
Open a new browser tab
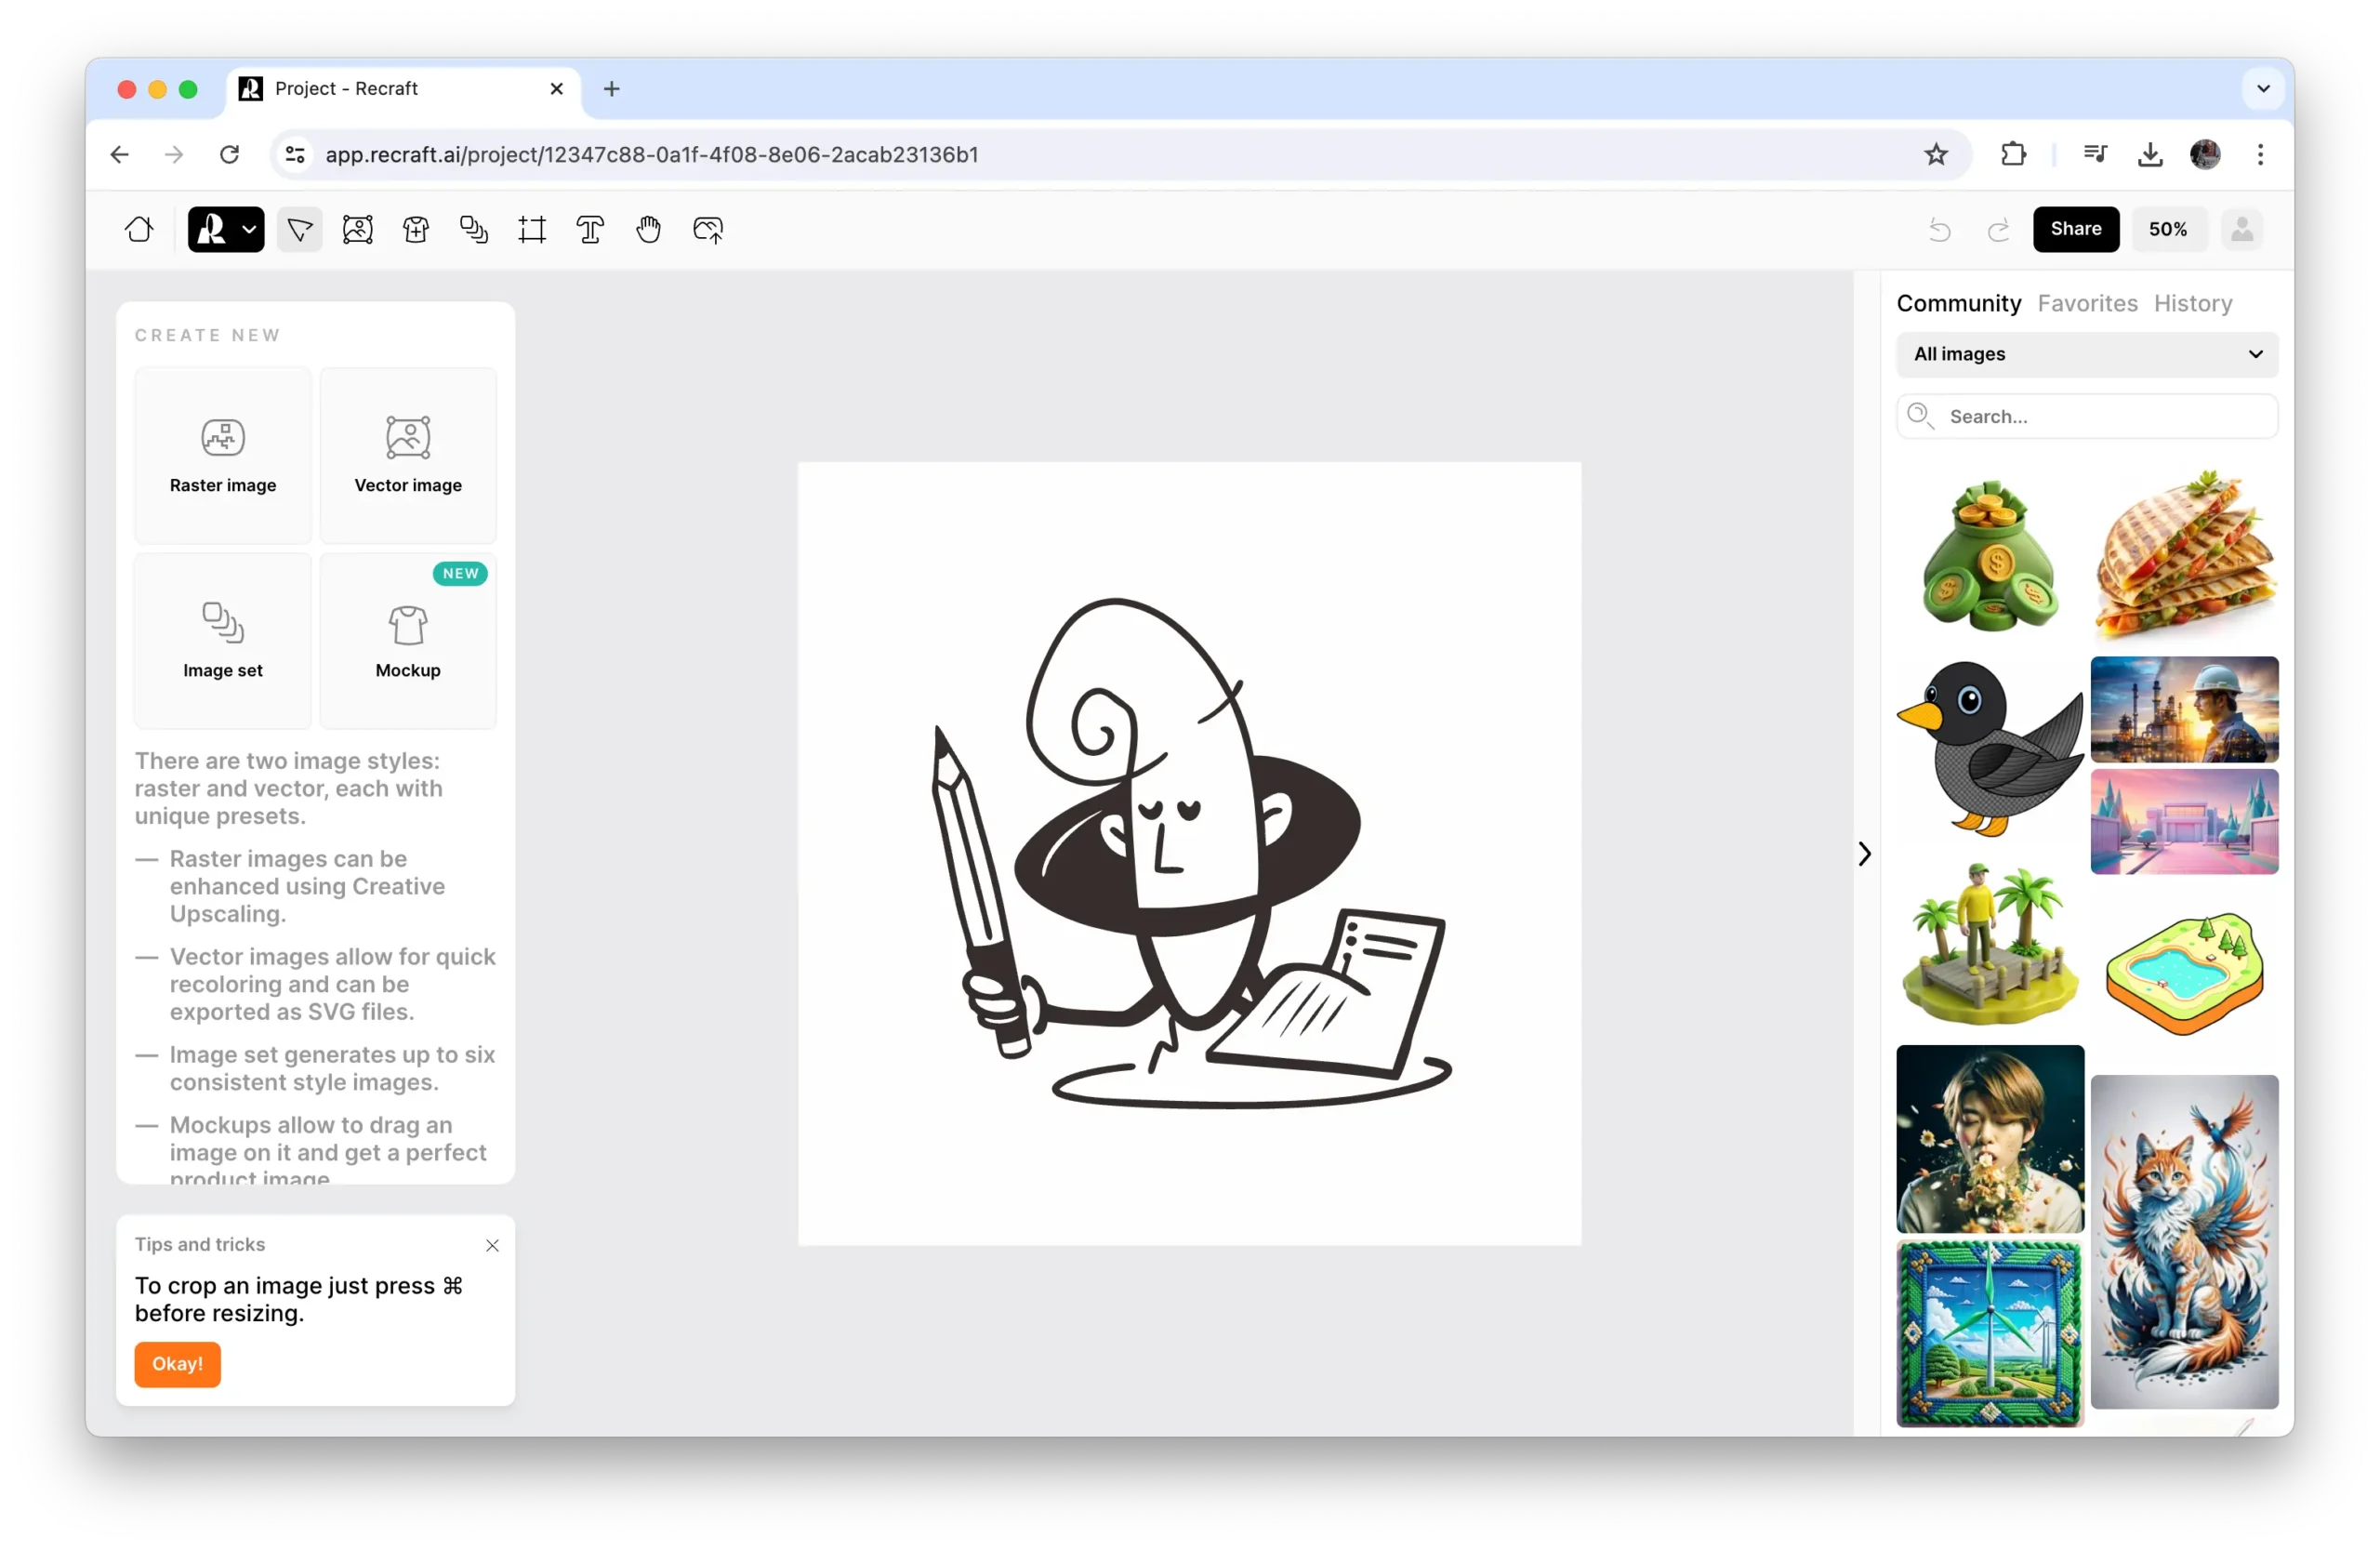point(611,89)
